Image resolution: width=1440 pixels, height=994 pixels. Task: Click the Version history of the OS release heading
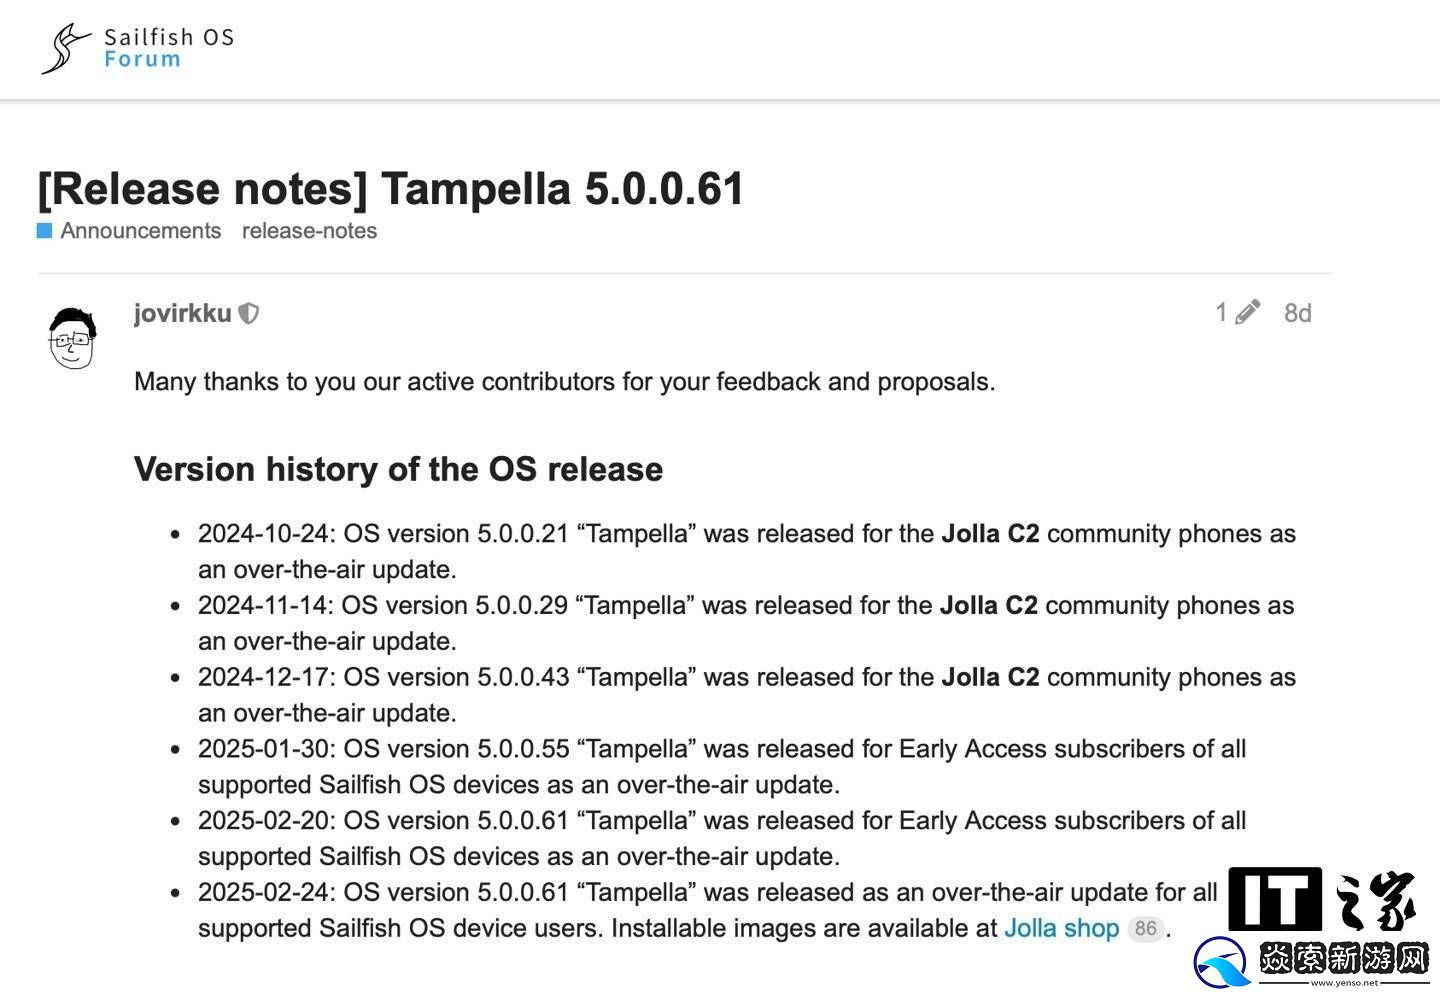pos(398,469)
